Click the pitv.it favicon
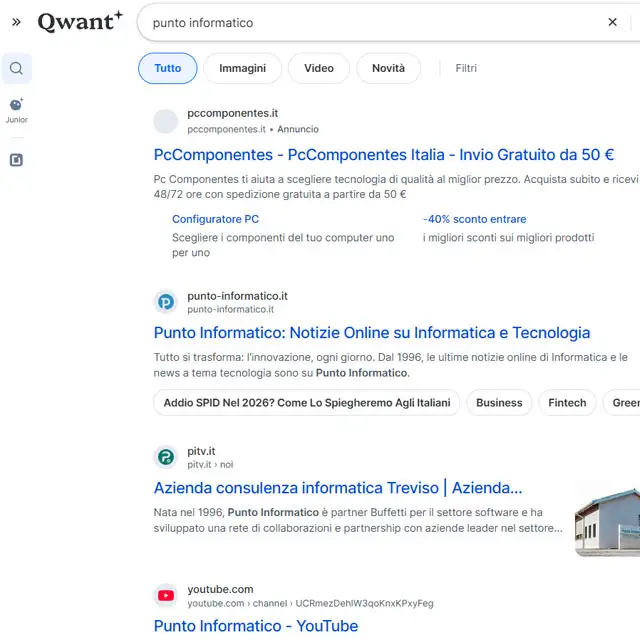This screenshot has width=640, height=640. click(x=166, y=457)
